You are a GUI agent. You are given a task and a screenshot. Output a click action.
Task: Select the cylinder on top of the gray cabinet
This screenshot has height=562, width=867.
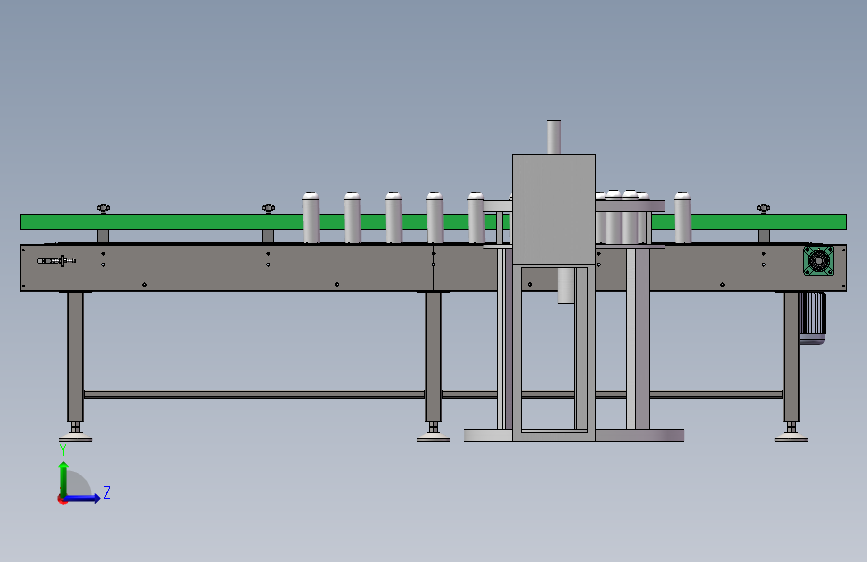(x=554, y=137)
